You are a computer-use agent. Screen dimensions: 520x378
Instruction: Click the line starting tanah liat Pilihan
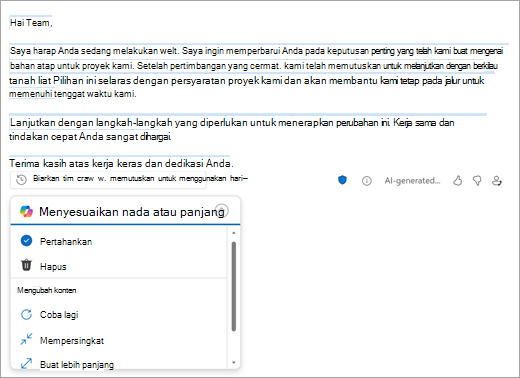pos(246,81)
